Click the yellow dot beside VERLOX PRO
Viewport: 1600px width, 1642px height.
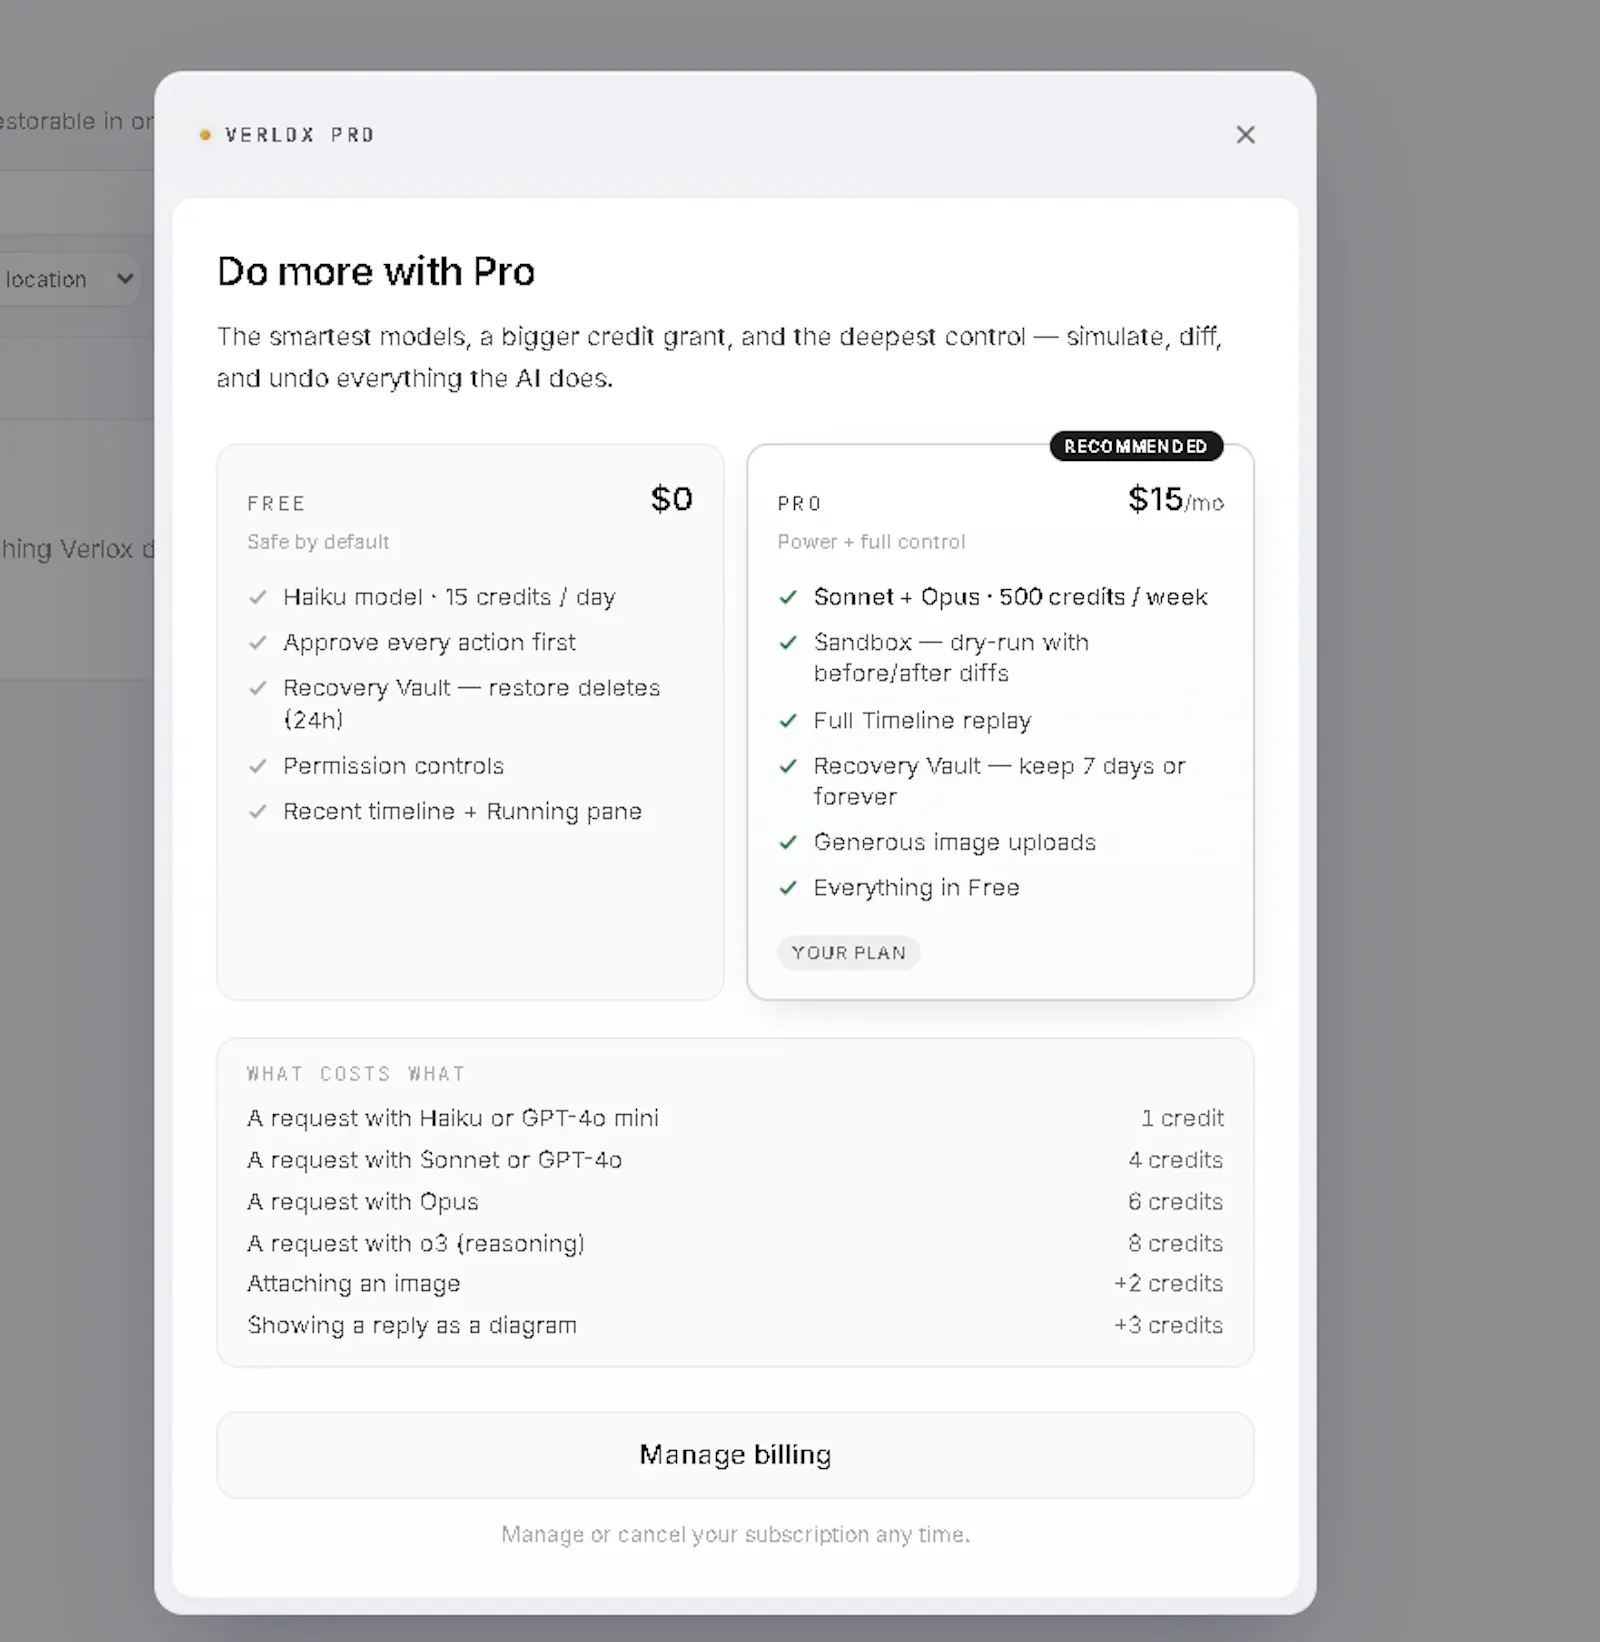205,135
